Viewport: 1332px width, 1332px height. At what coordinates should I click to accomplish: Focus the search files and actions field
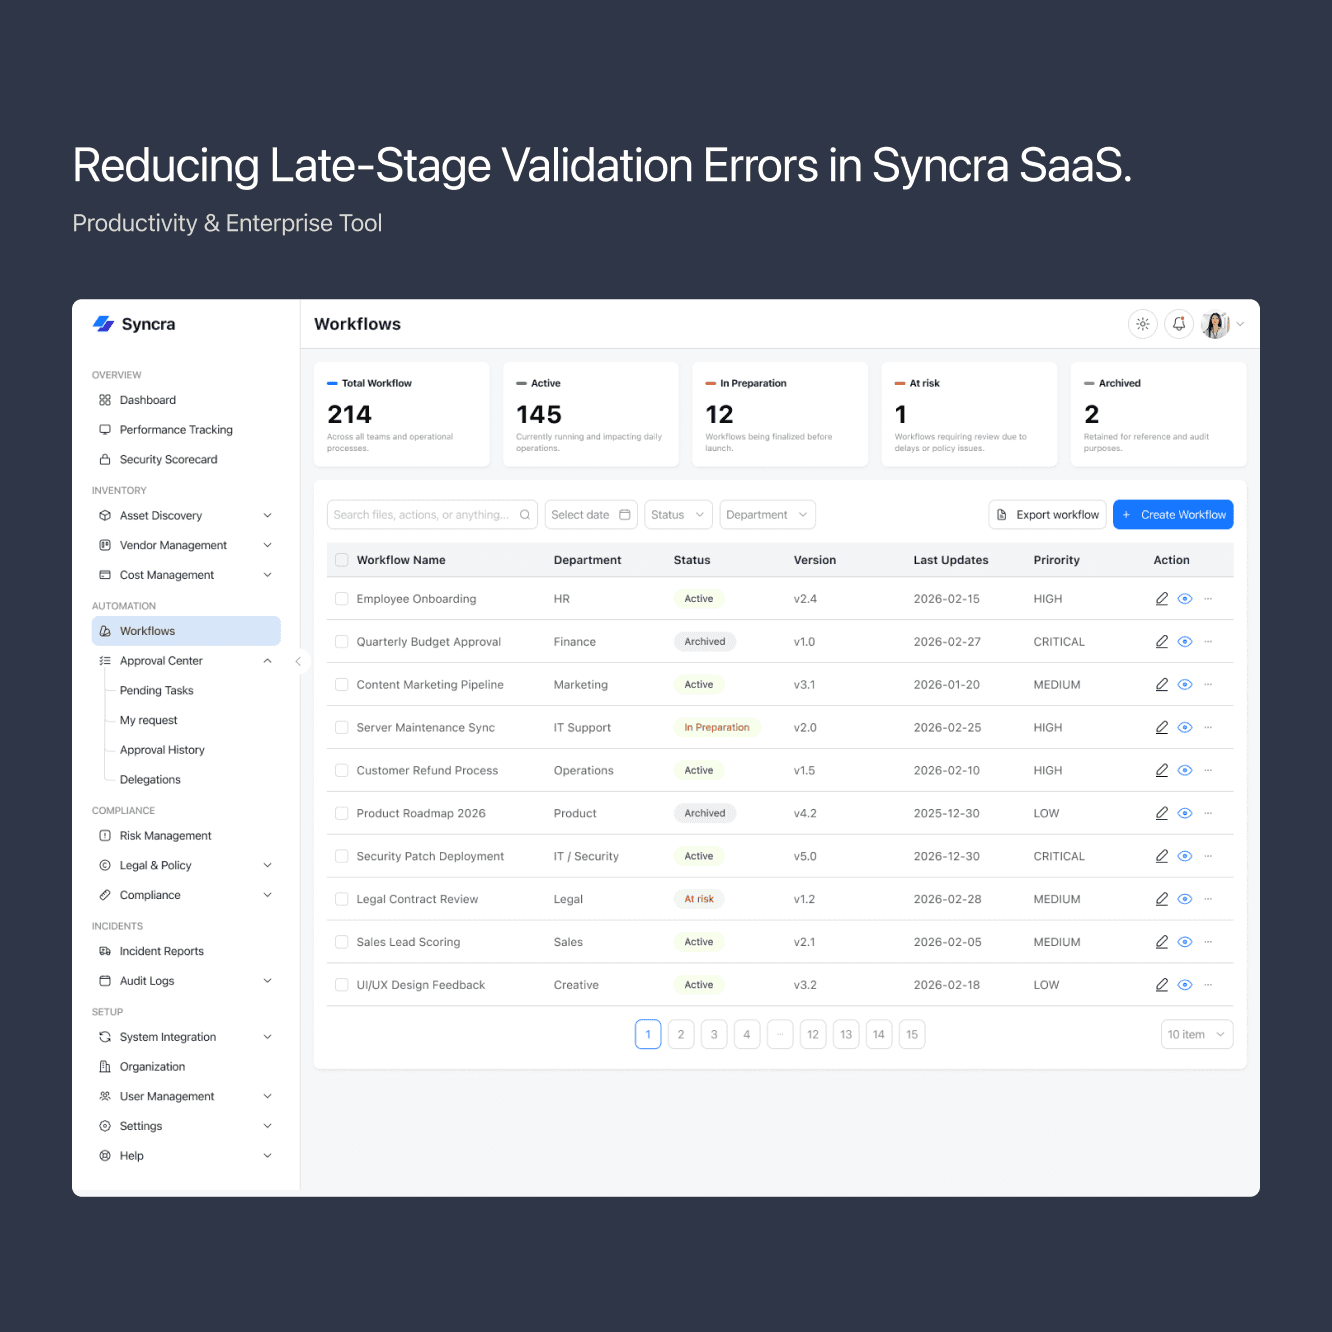coord(432,515)
